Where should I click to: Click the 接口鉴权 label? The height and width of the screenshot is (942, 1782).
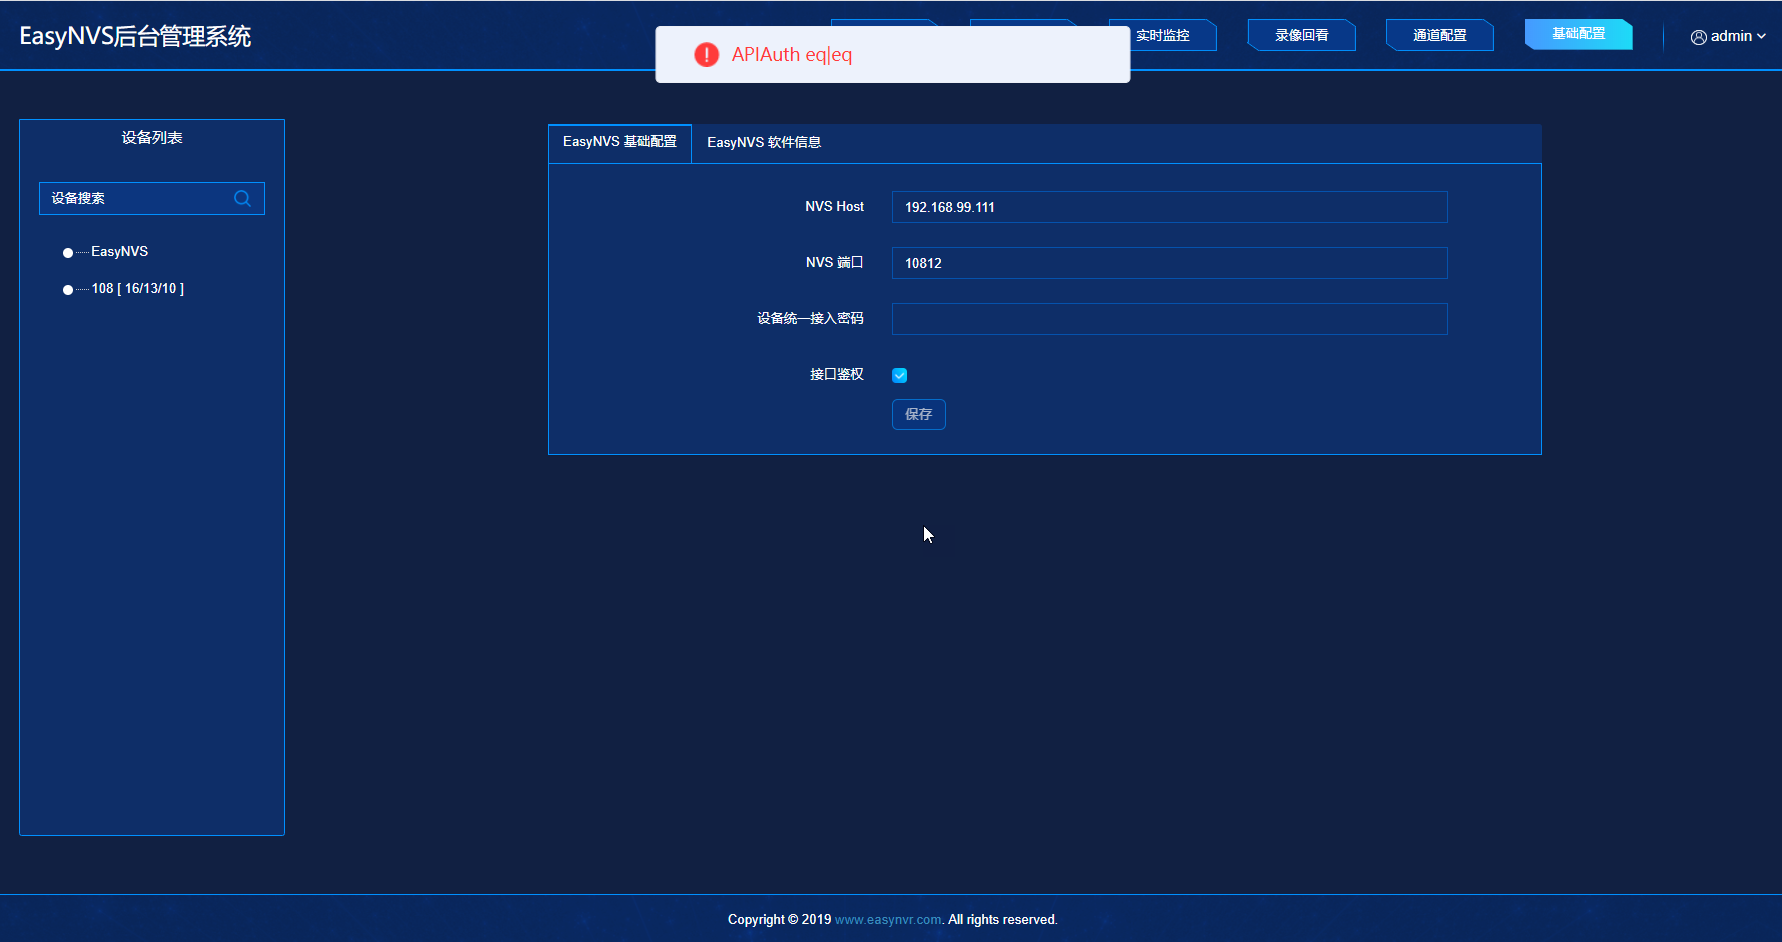837,374
